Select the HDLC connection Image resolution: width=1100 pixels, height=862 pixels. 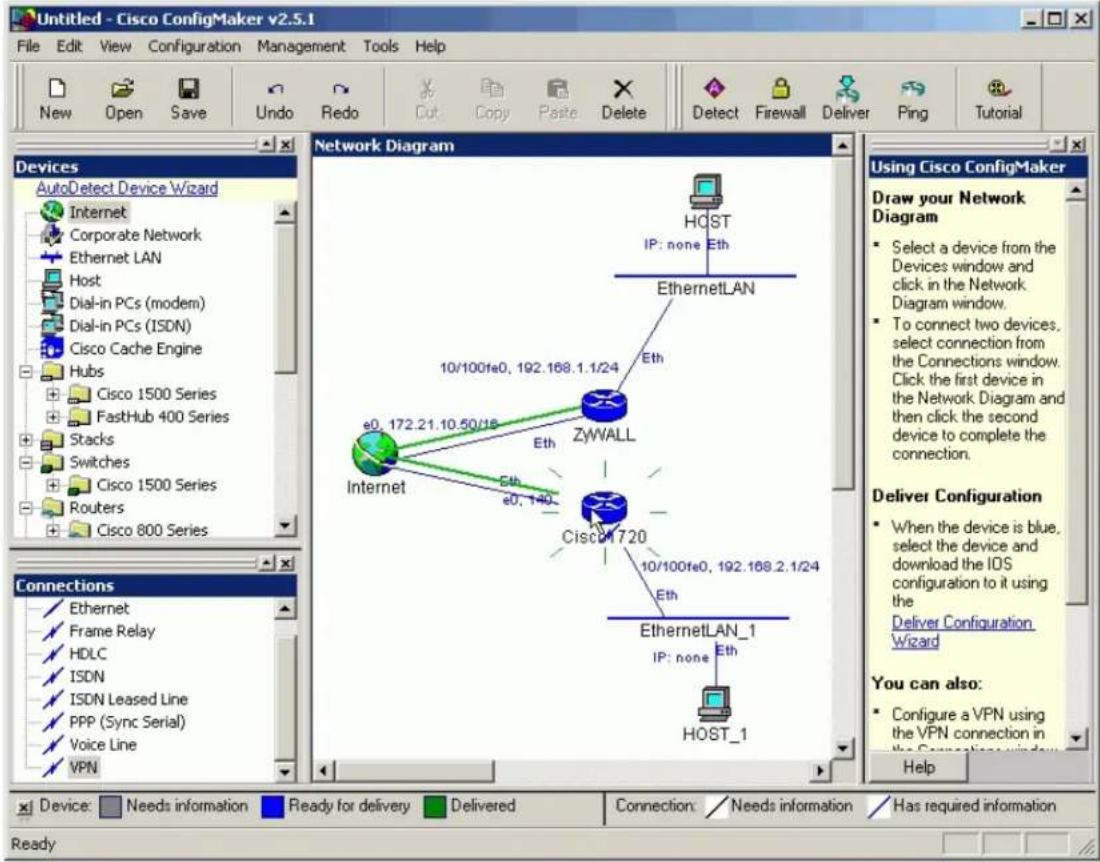click(x=88, y=654)
